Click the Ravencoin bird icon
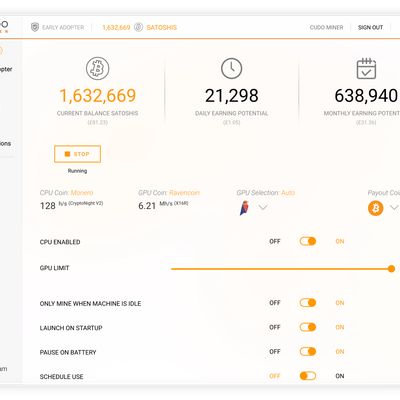This screenshot has height=400, width=400. [244, 208]
